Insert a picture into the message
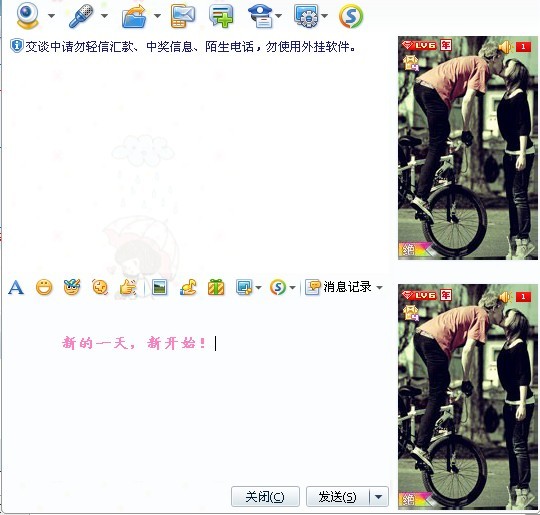 tap(159, 287)
